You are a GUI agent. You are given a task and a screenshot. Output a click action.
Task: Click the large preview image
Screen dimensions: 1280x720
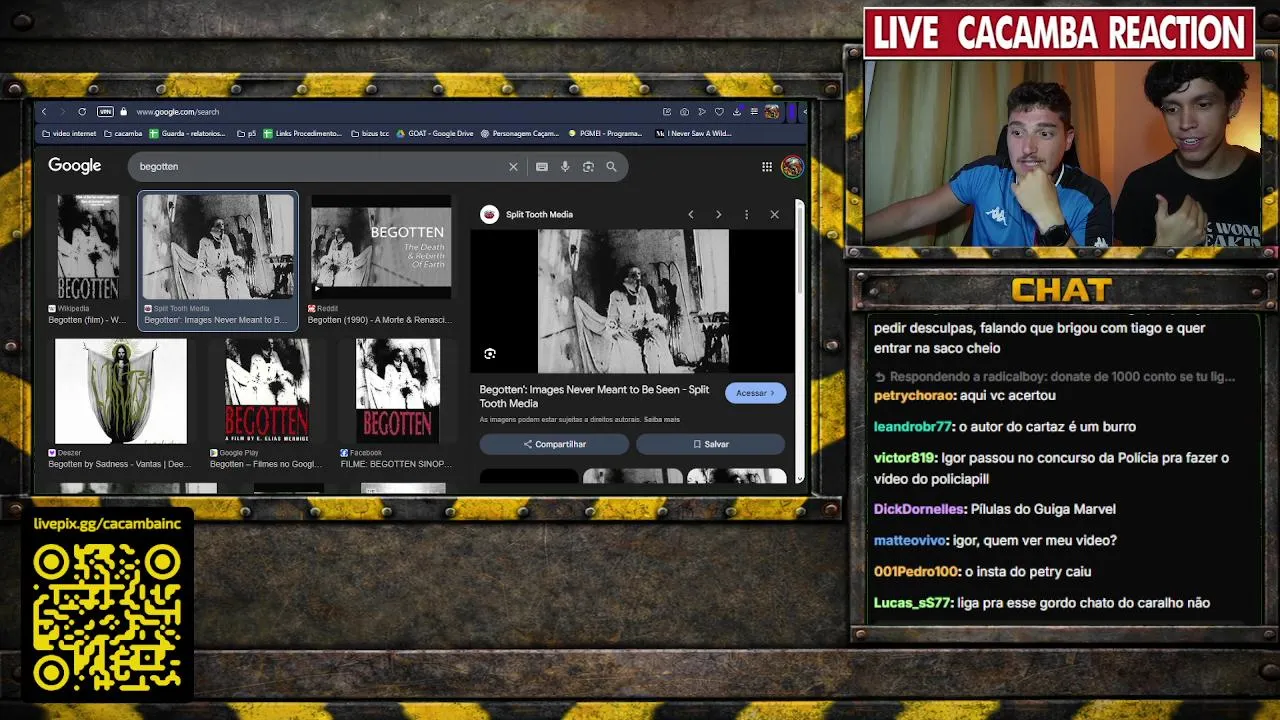[633, 301]
